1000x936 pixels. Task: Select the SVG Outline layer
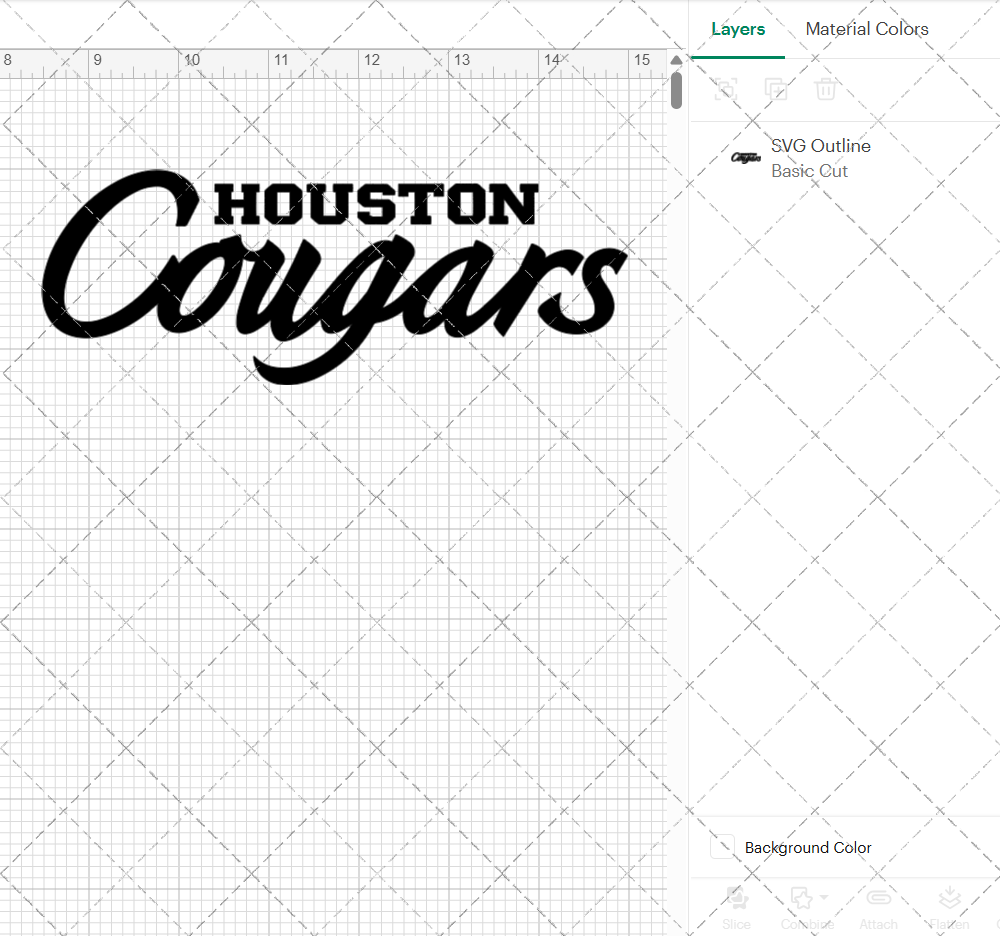[845, 158]
